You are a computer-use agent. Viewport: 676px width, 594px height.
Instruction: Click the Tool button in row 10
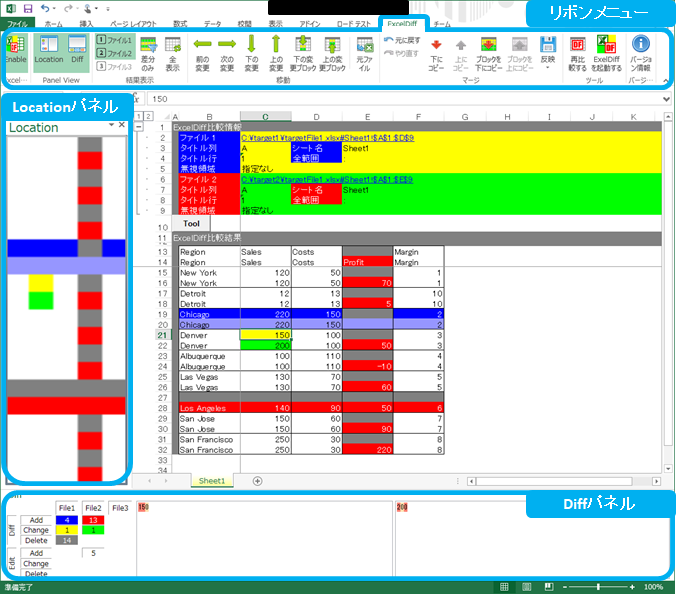pos(191,223)
